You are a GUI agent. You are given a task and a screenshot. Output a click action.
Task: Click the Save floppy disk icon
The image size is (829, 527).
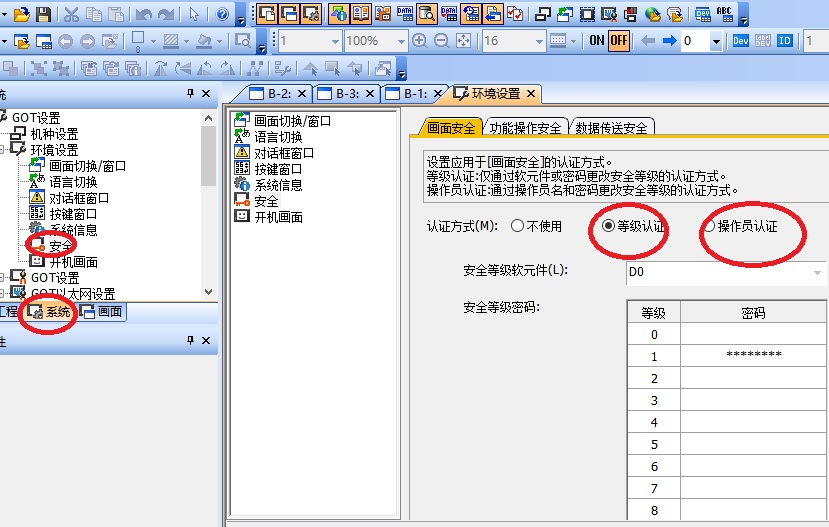[x=44, y=14]
